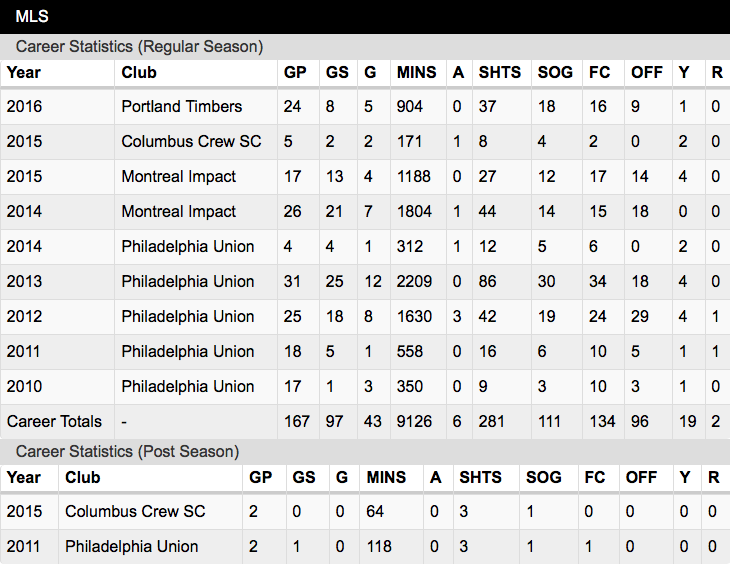
Task: Click the regular season SHTS column header
Action: coord(500,73)
